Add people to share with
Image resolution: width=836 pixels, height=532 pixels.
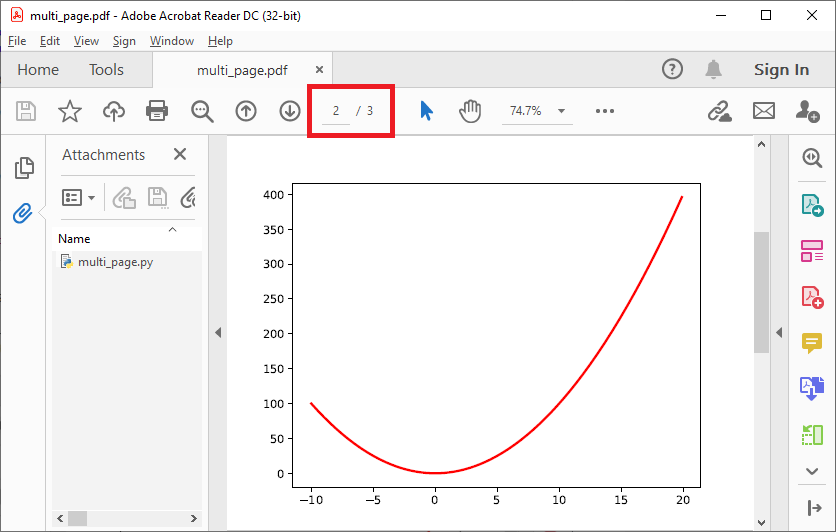point(807,111)
